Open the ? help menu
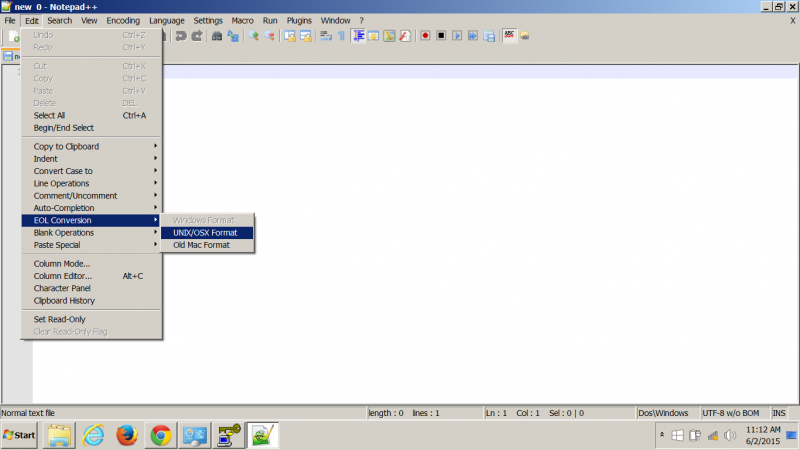The height and width of the screenshot is (450, 800). point(361,20)
